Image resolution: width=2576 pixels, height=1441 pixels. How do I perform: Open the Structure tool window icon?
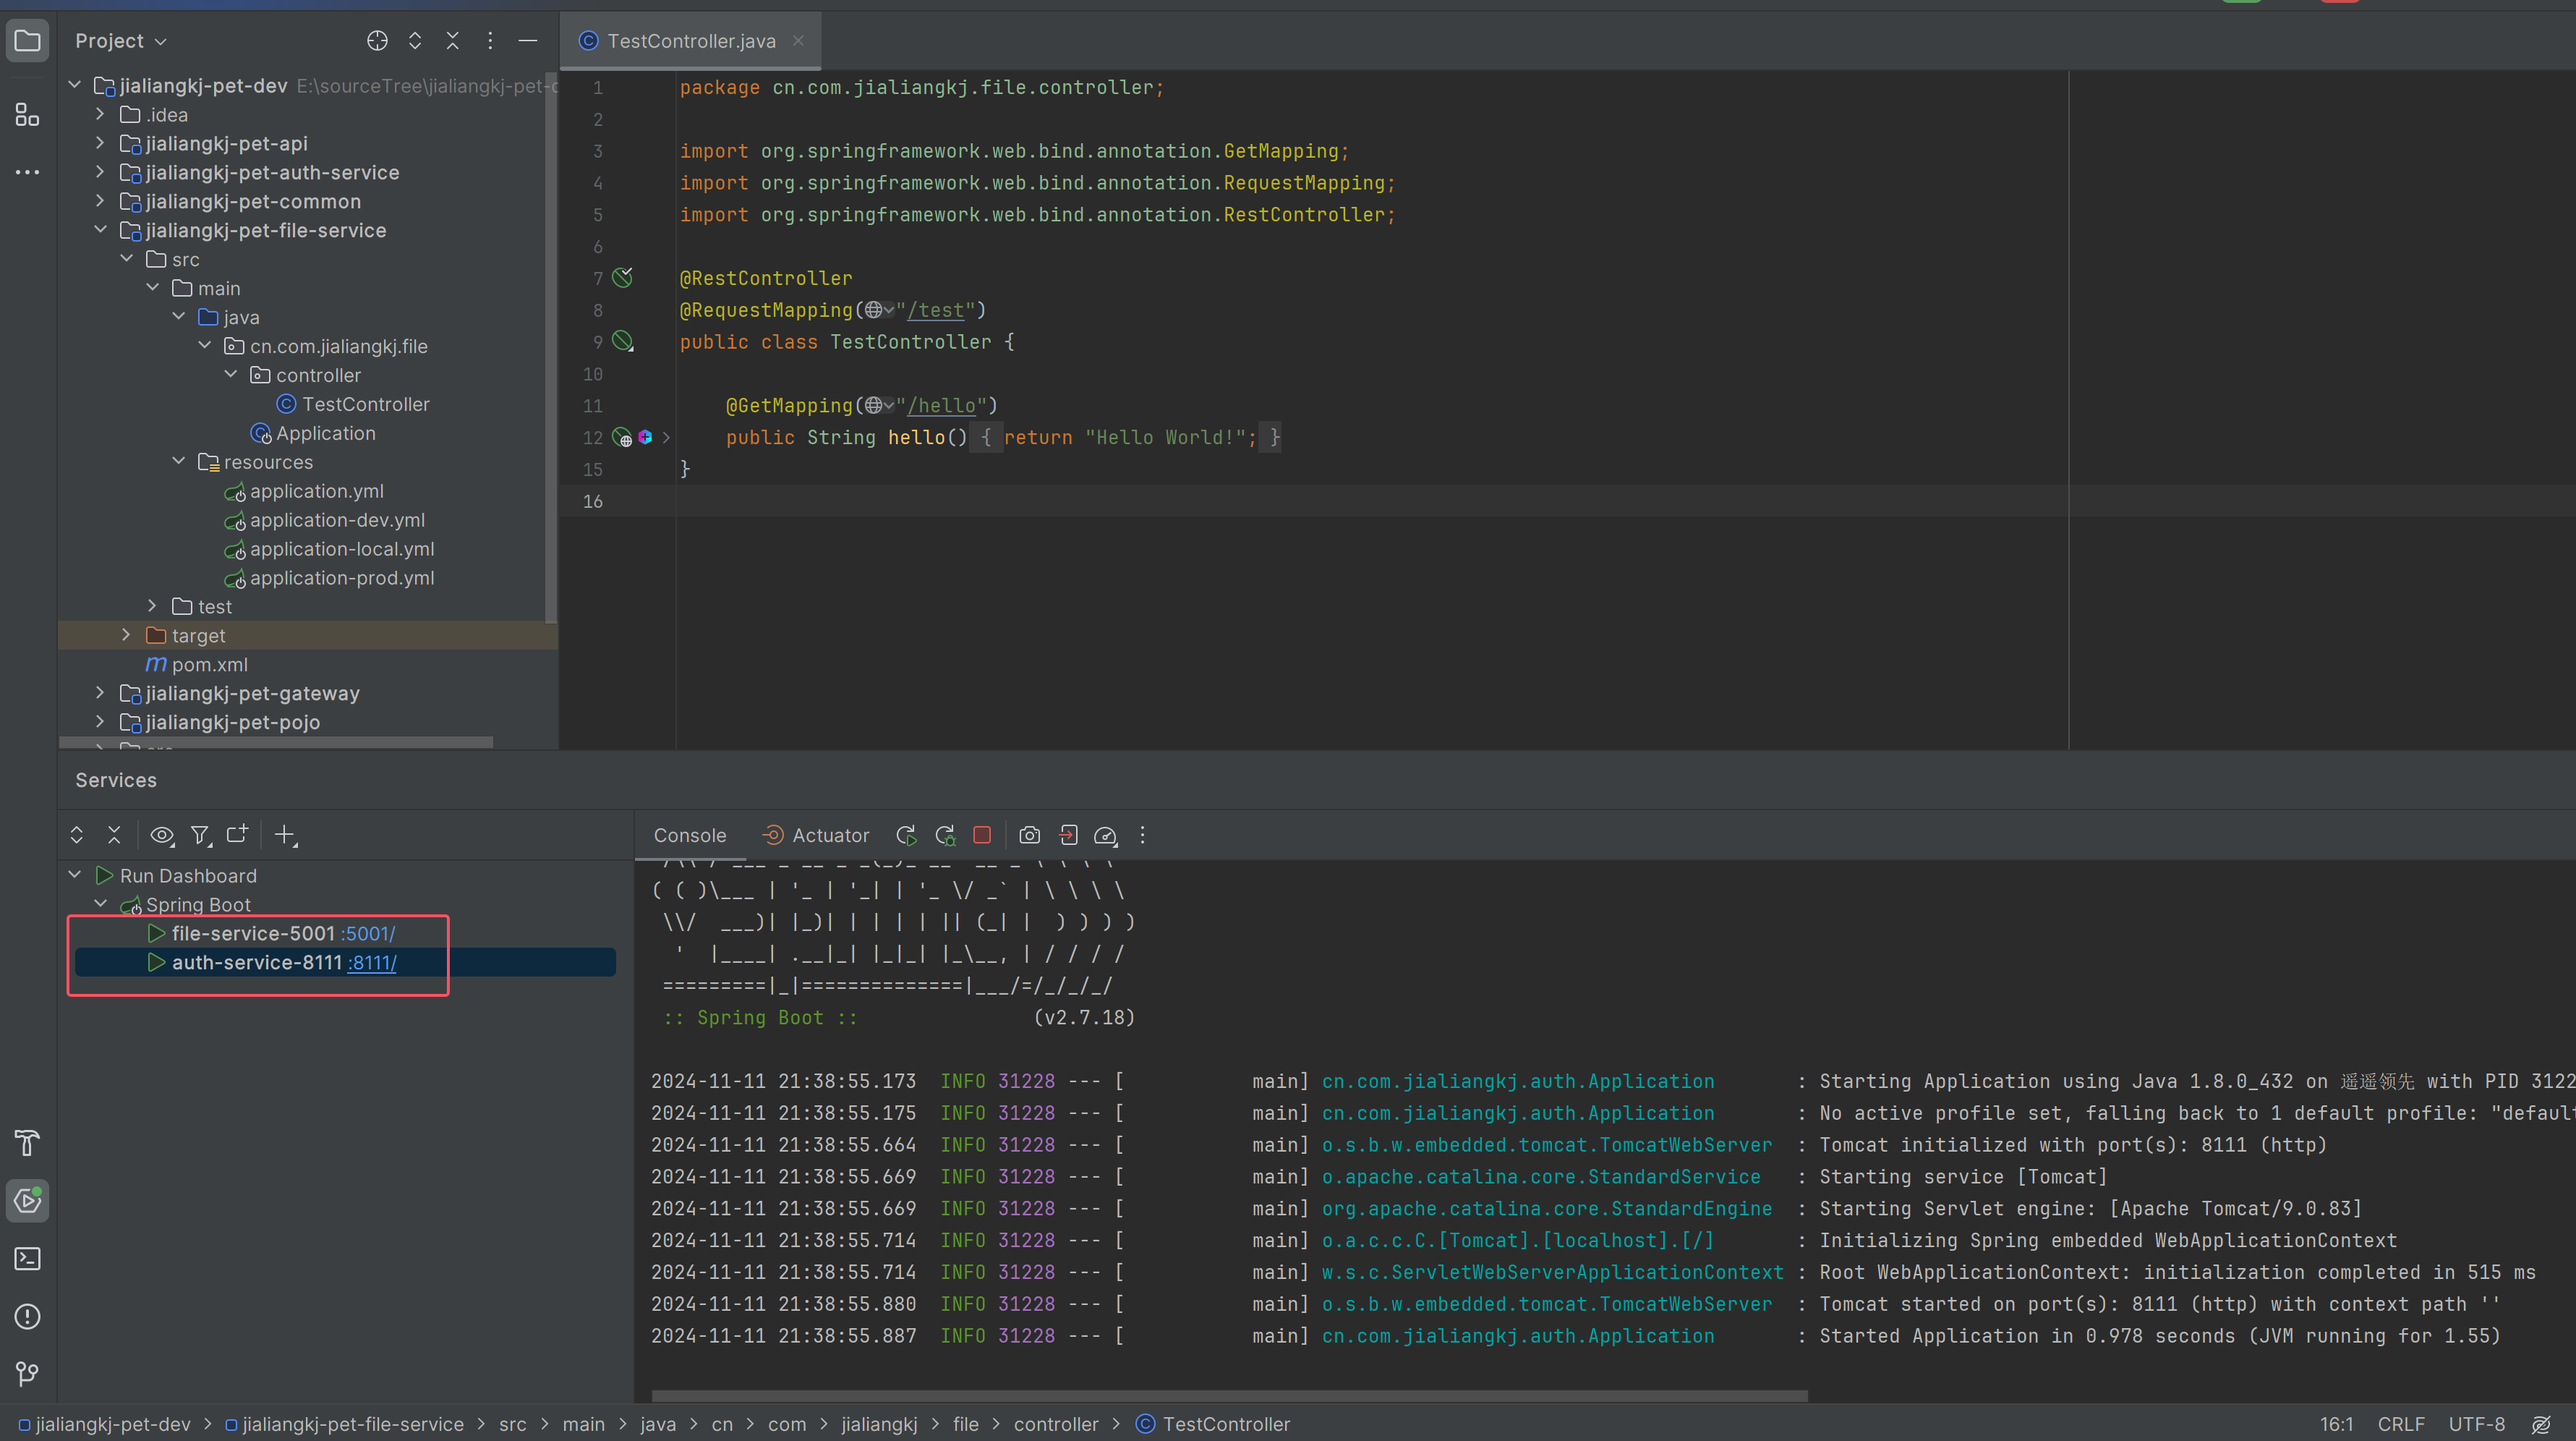27,115
